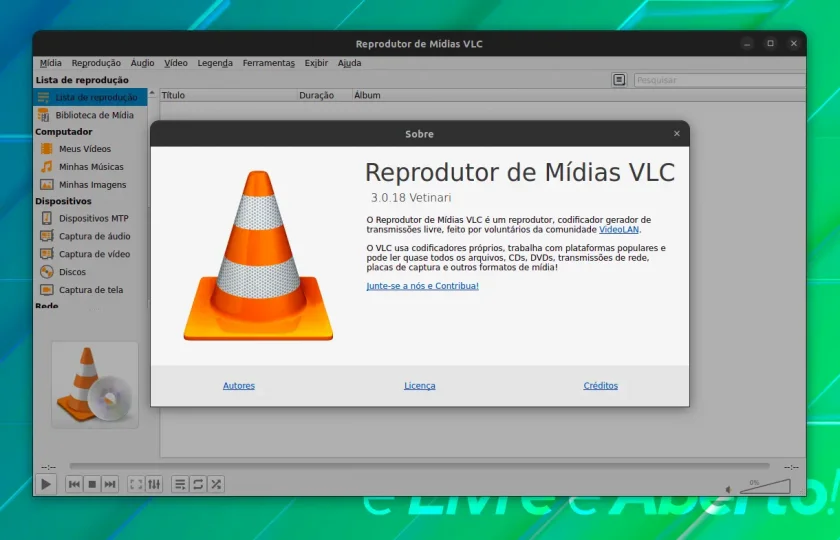
Task: Click the Dispositivos section header
Action: 63,201
